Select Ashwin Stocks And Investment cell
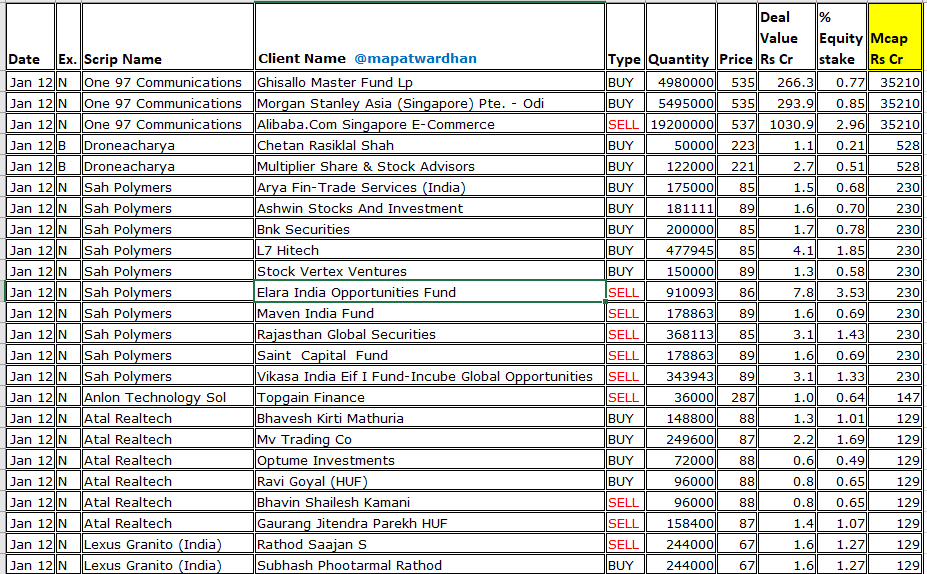This screenshot has width=927, height=574. point(430,208)
